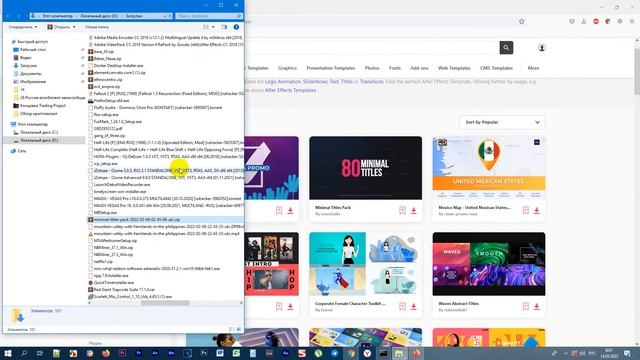This screenshot has height=360, width=640.
Task: Download the Mexico Map item
Action: tap(537, 211)
